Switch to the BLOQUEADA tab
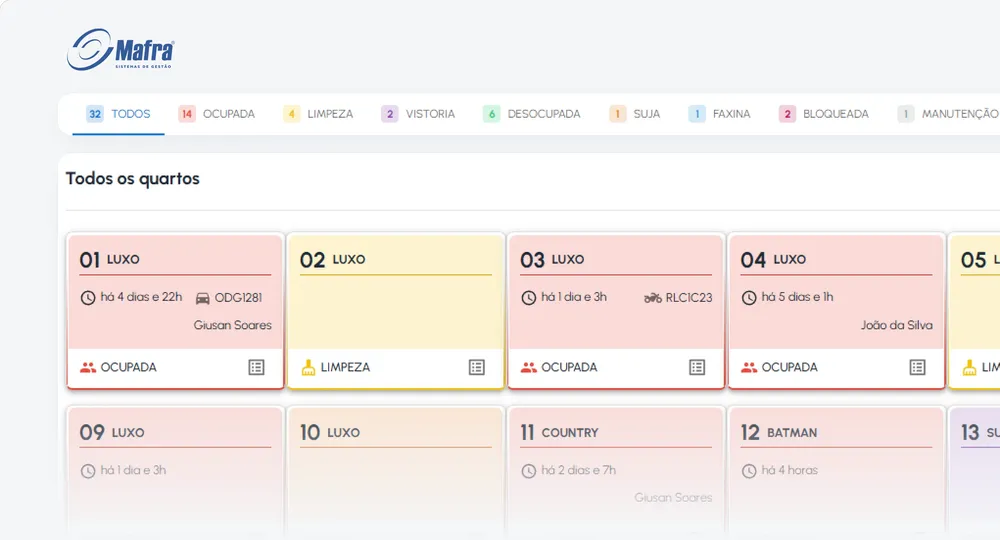The width and height of the screenshot is (1000, 540). (824, 114)
